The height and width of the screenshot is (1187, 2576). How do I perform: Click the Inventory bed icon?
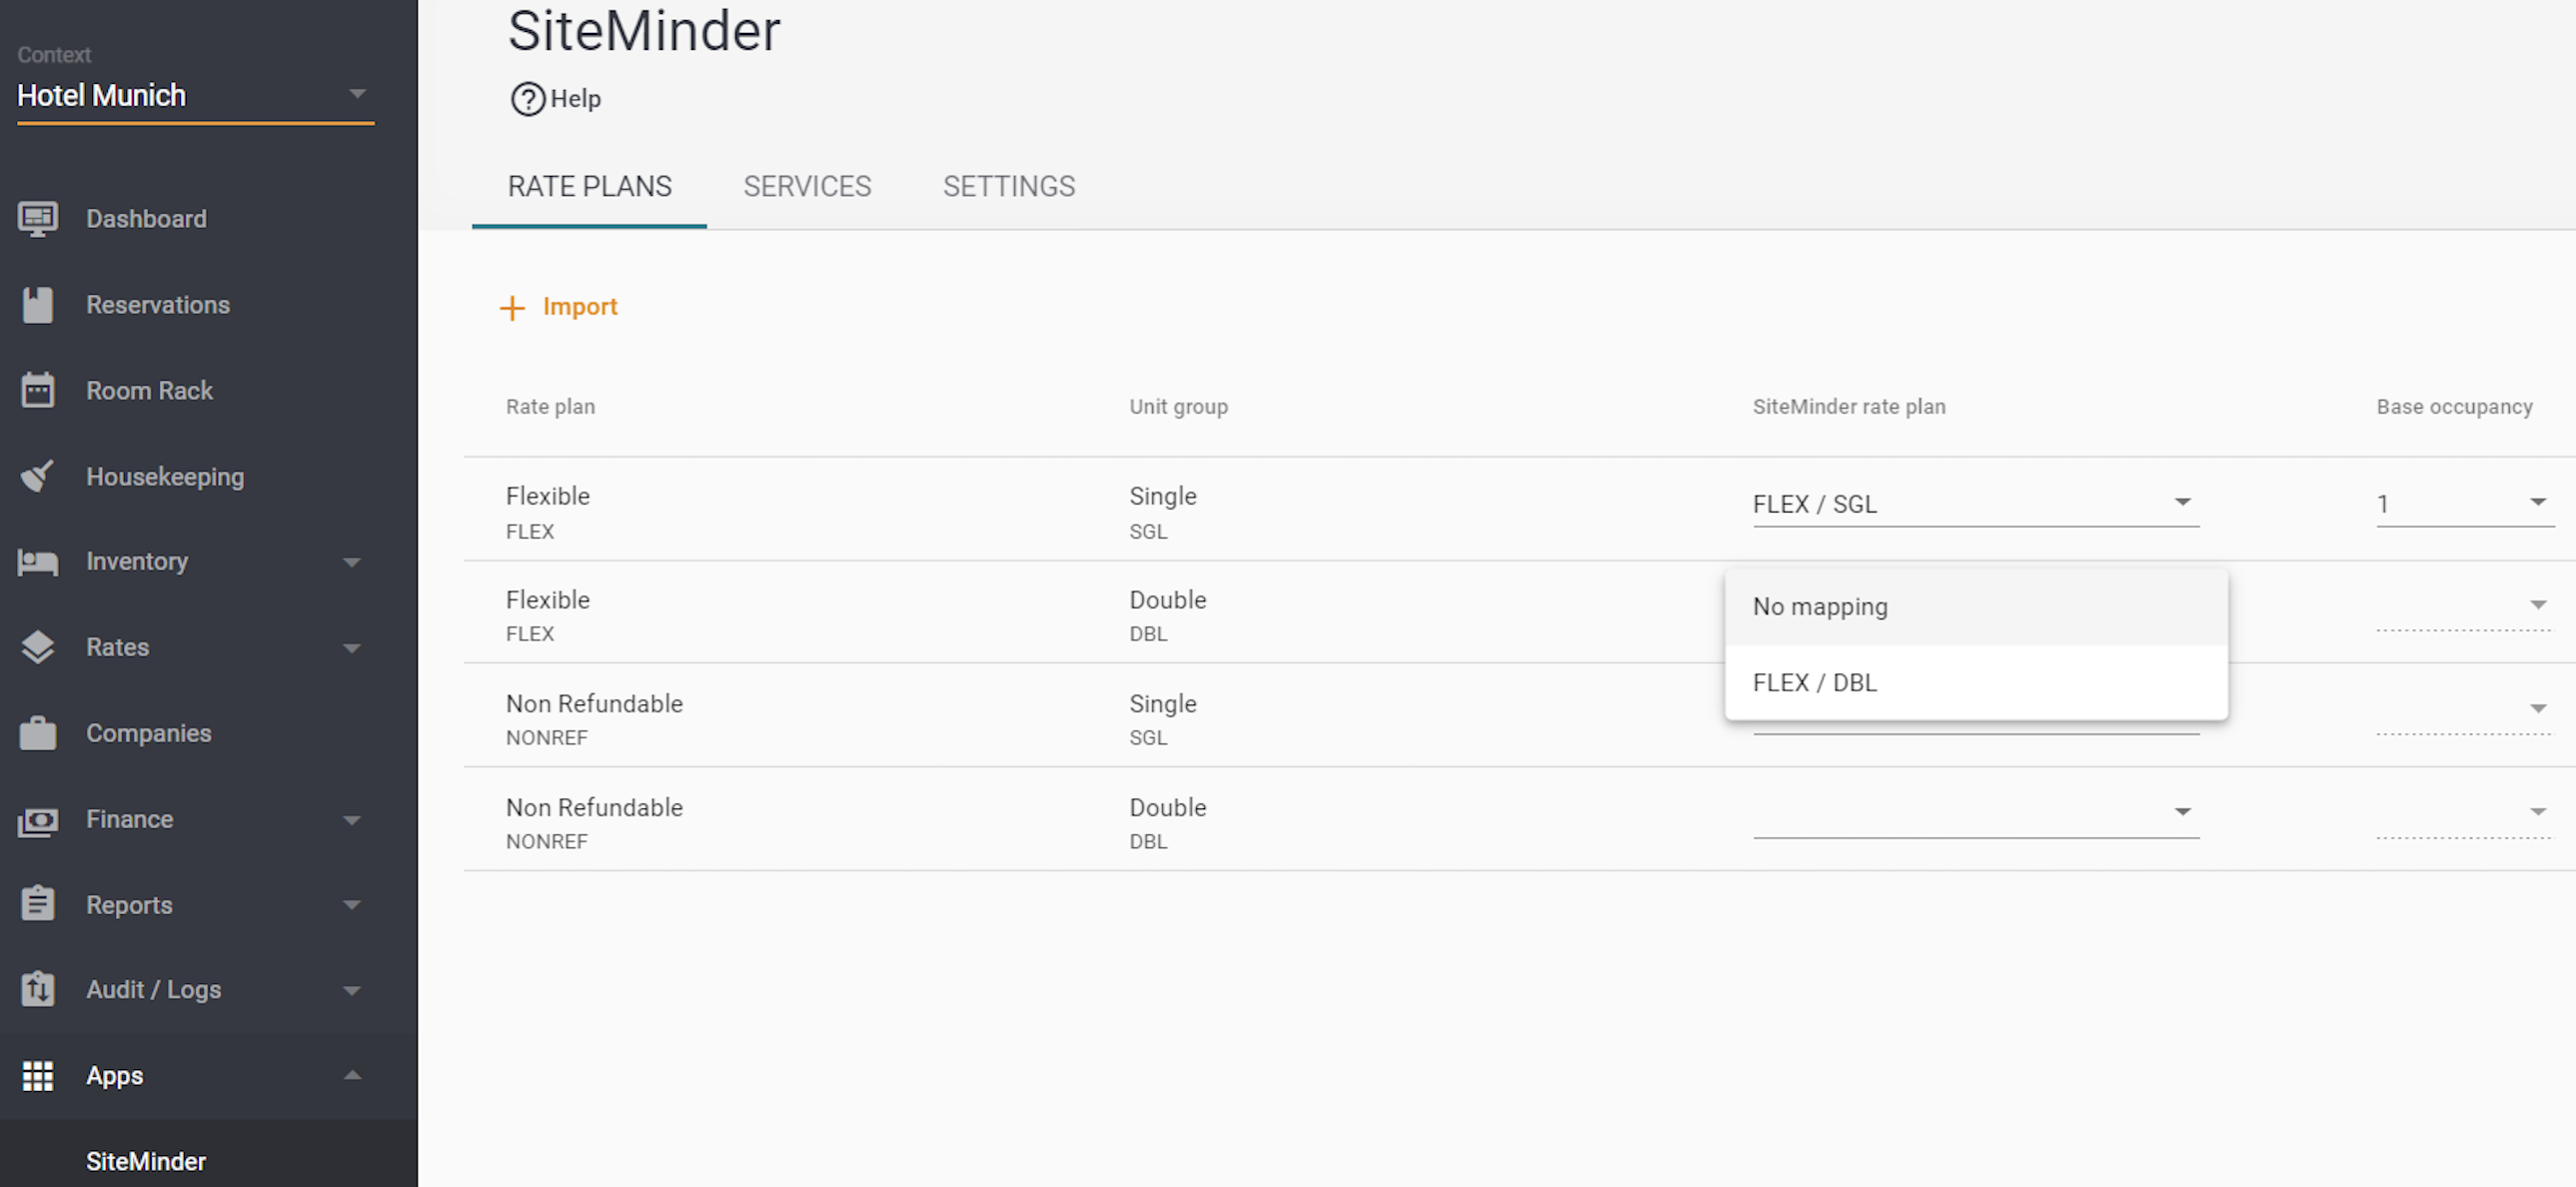(38, 562)
